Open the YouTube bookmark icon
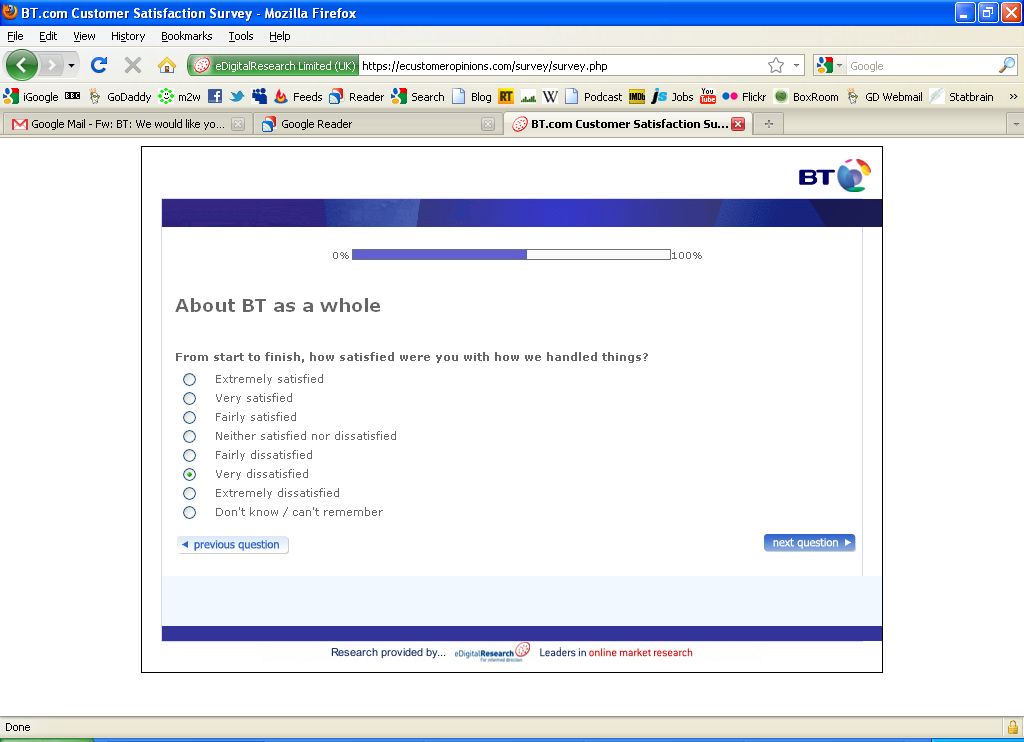 click(x=708, y=97)
